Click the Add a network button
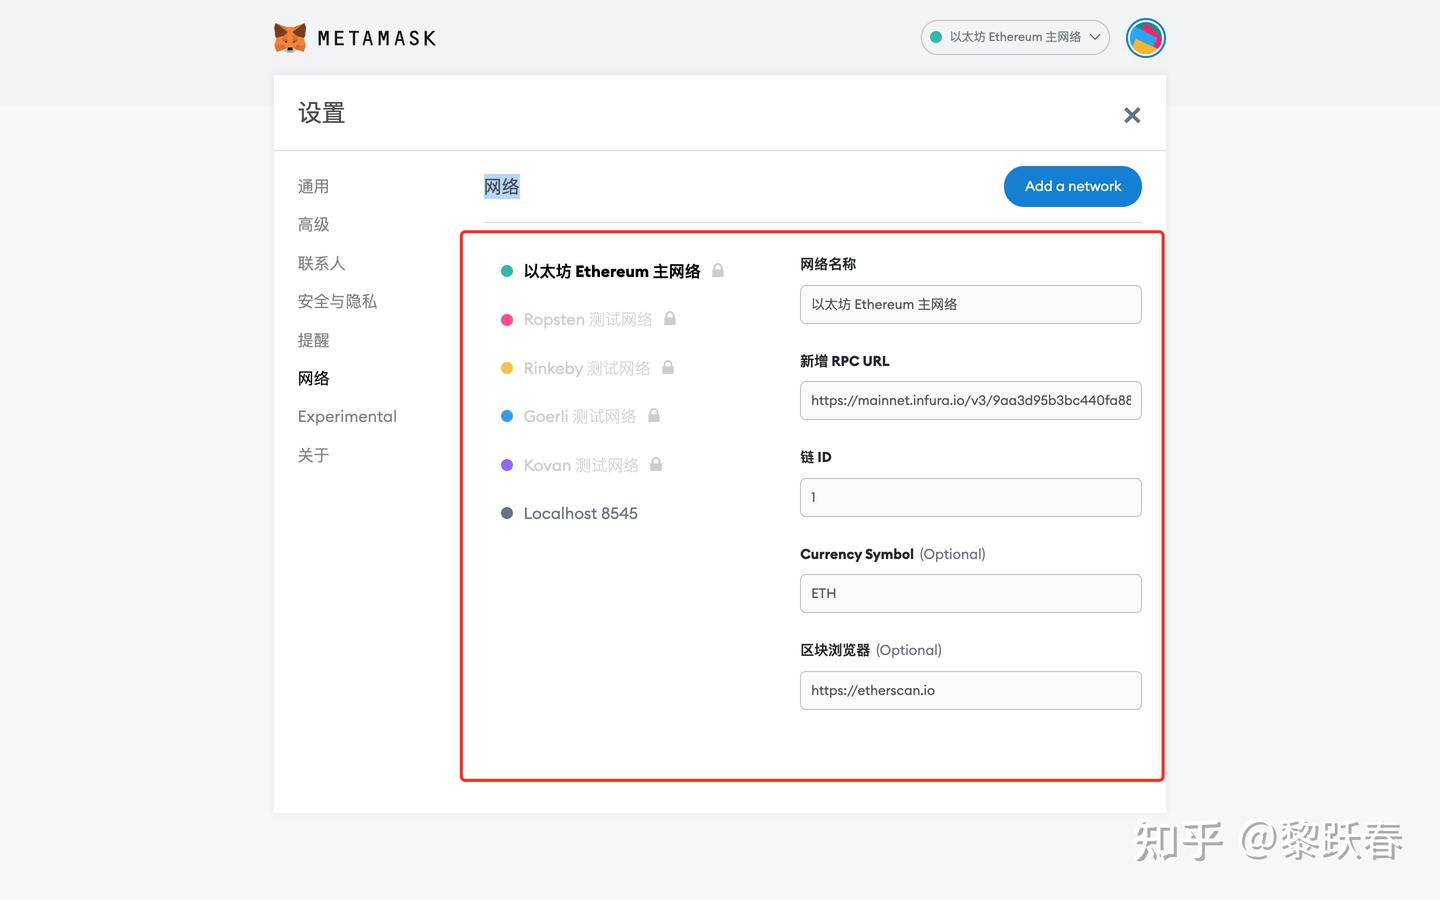The height and width of the screenshot is (900, 1440). point(1072,186)
